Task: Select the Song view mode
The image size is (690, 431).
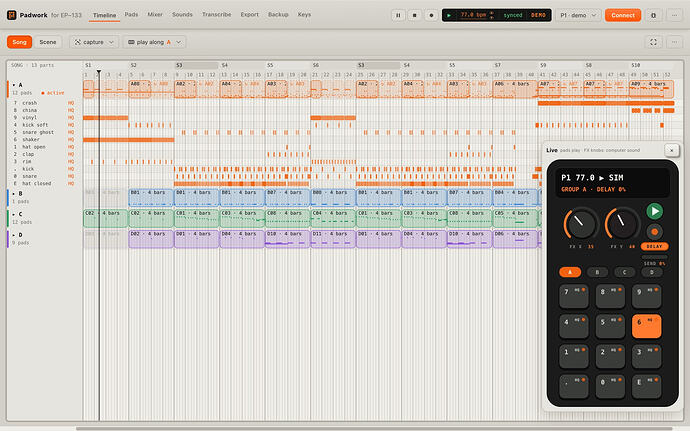Action: coord(19,42)
